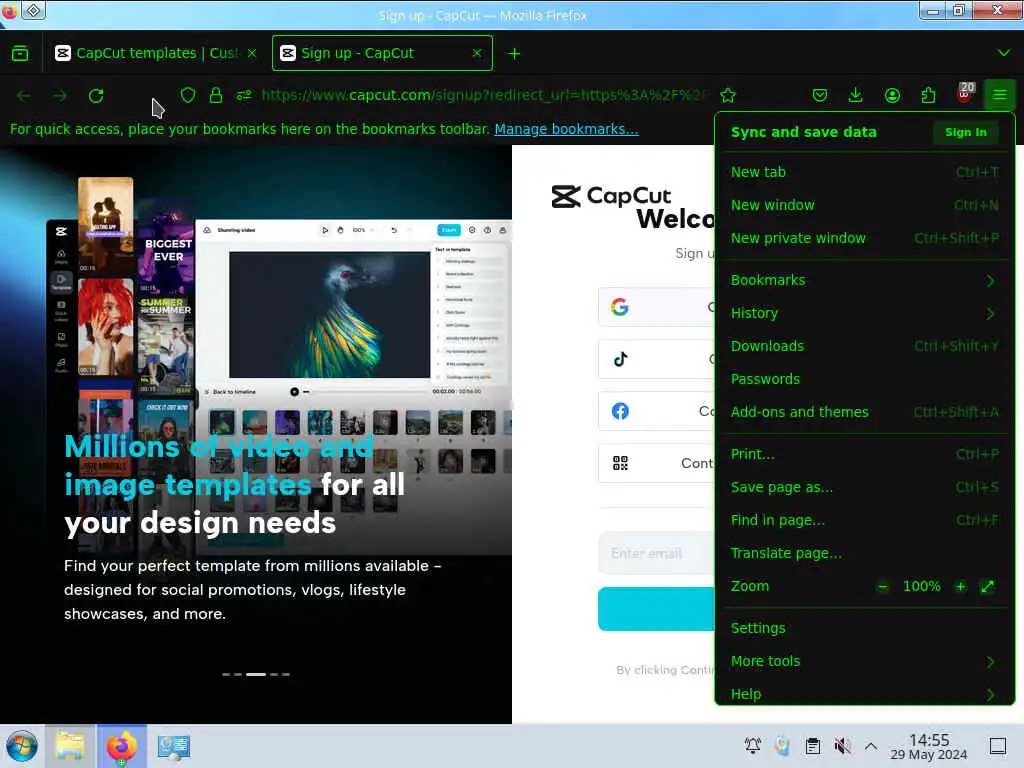The width and height of the screenshot is (1024, 768).
Task: Open the Firefox View icon in tab bar
Action: coord(20,54)
